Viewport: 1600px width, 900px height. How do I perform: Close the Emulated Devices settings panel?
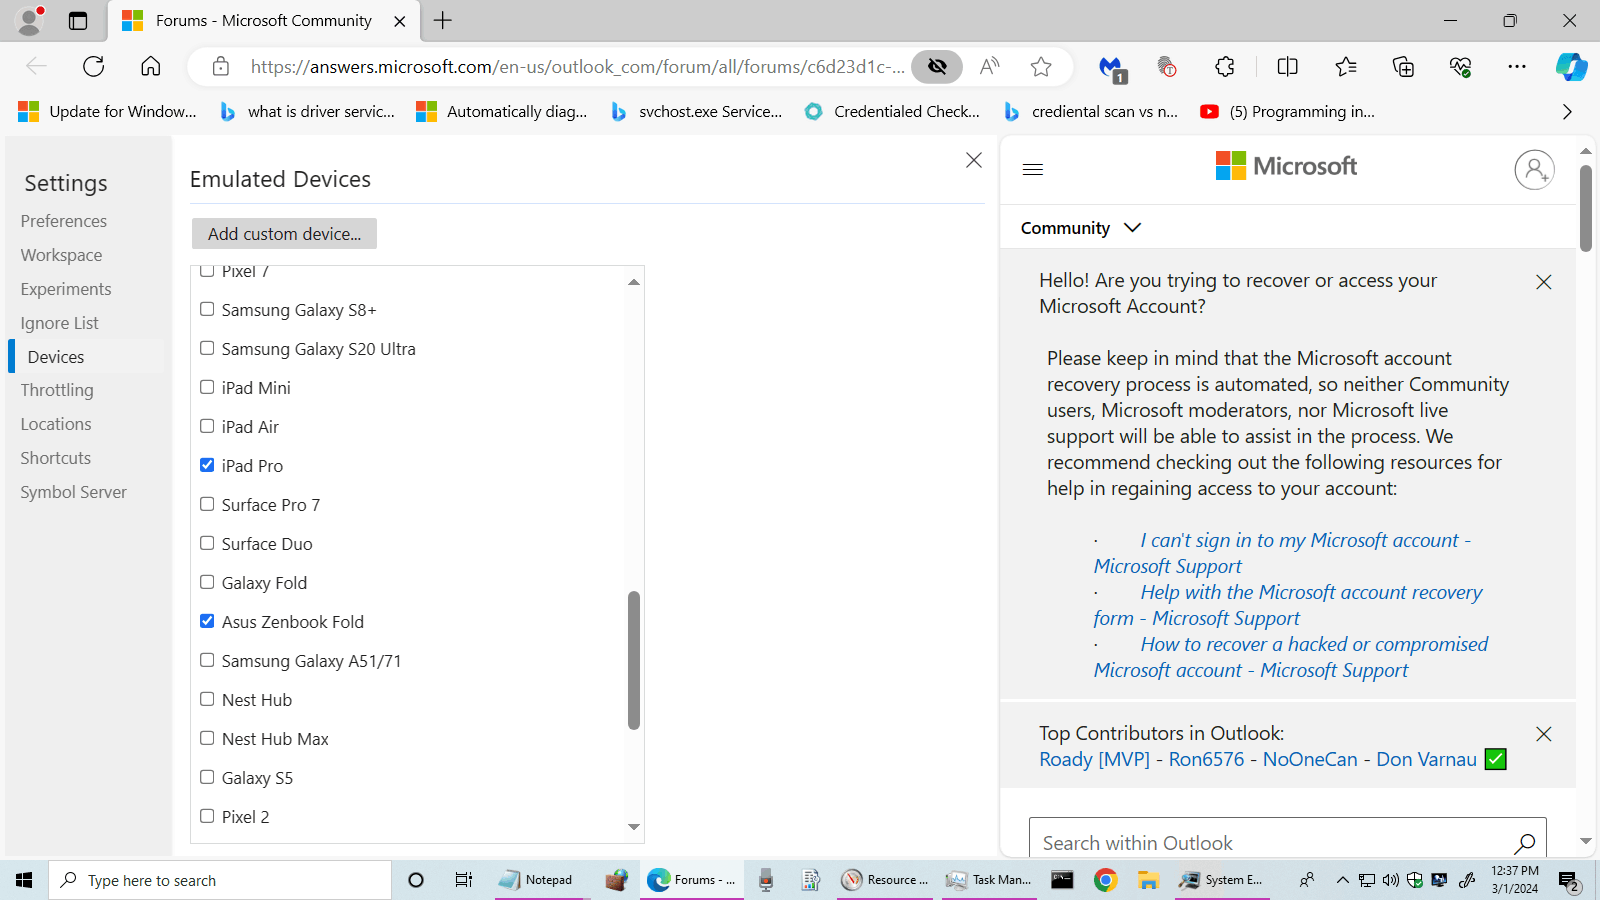coord(974,160)
